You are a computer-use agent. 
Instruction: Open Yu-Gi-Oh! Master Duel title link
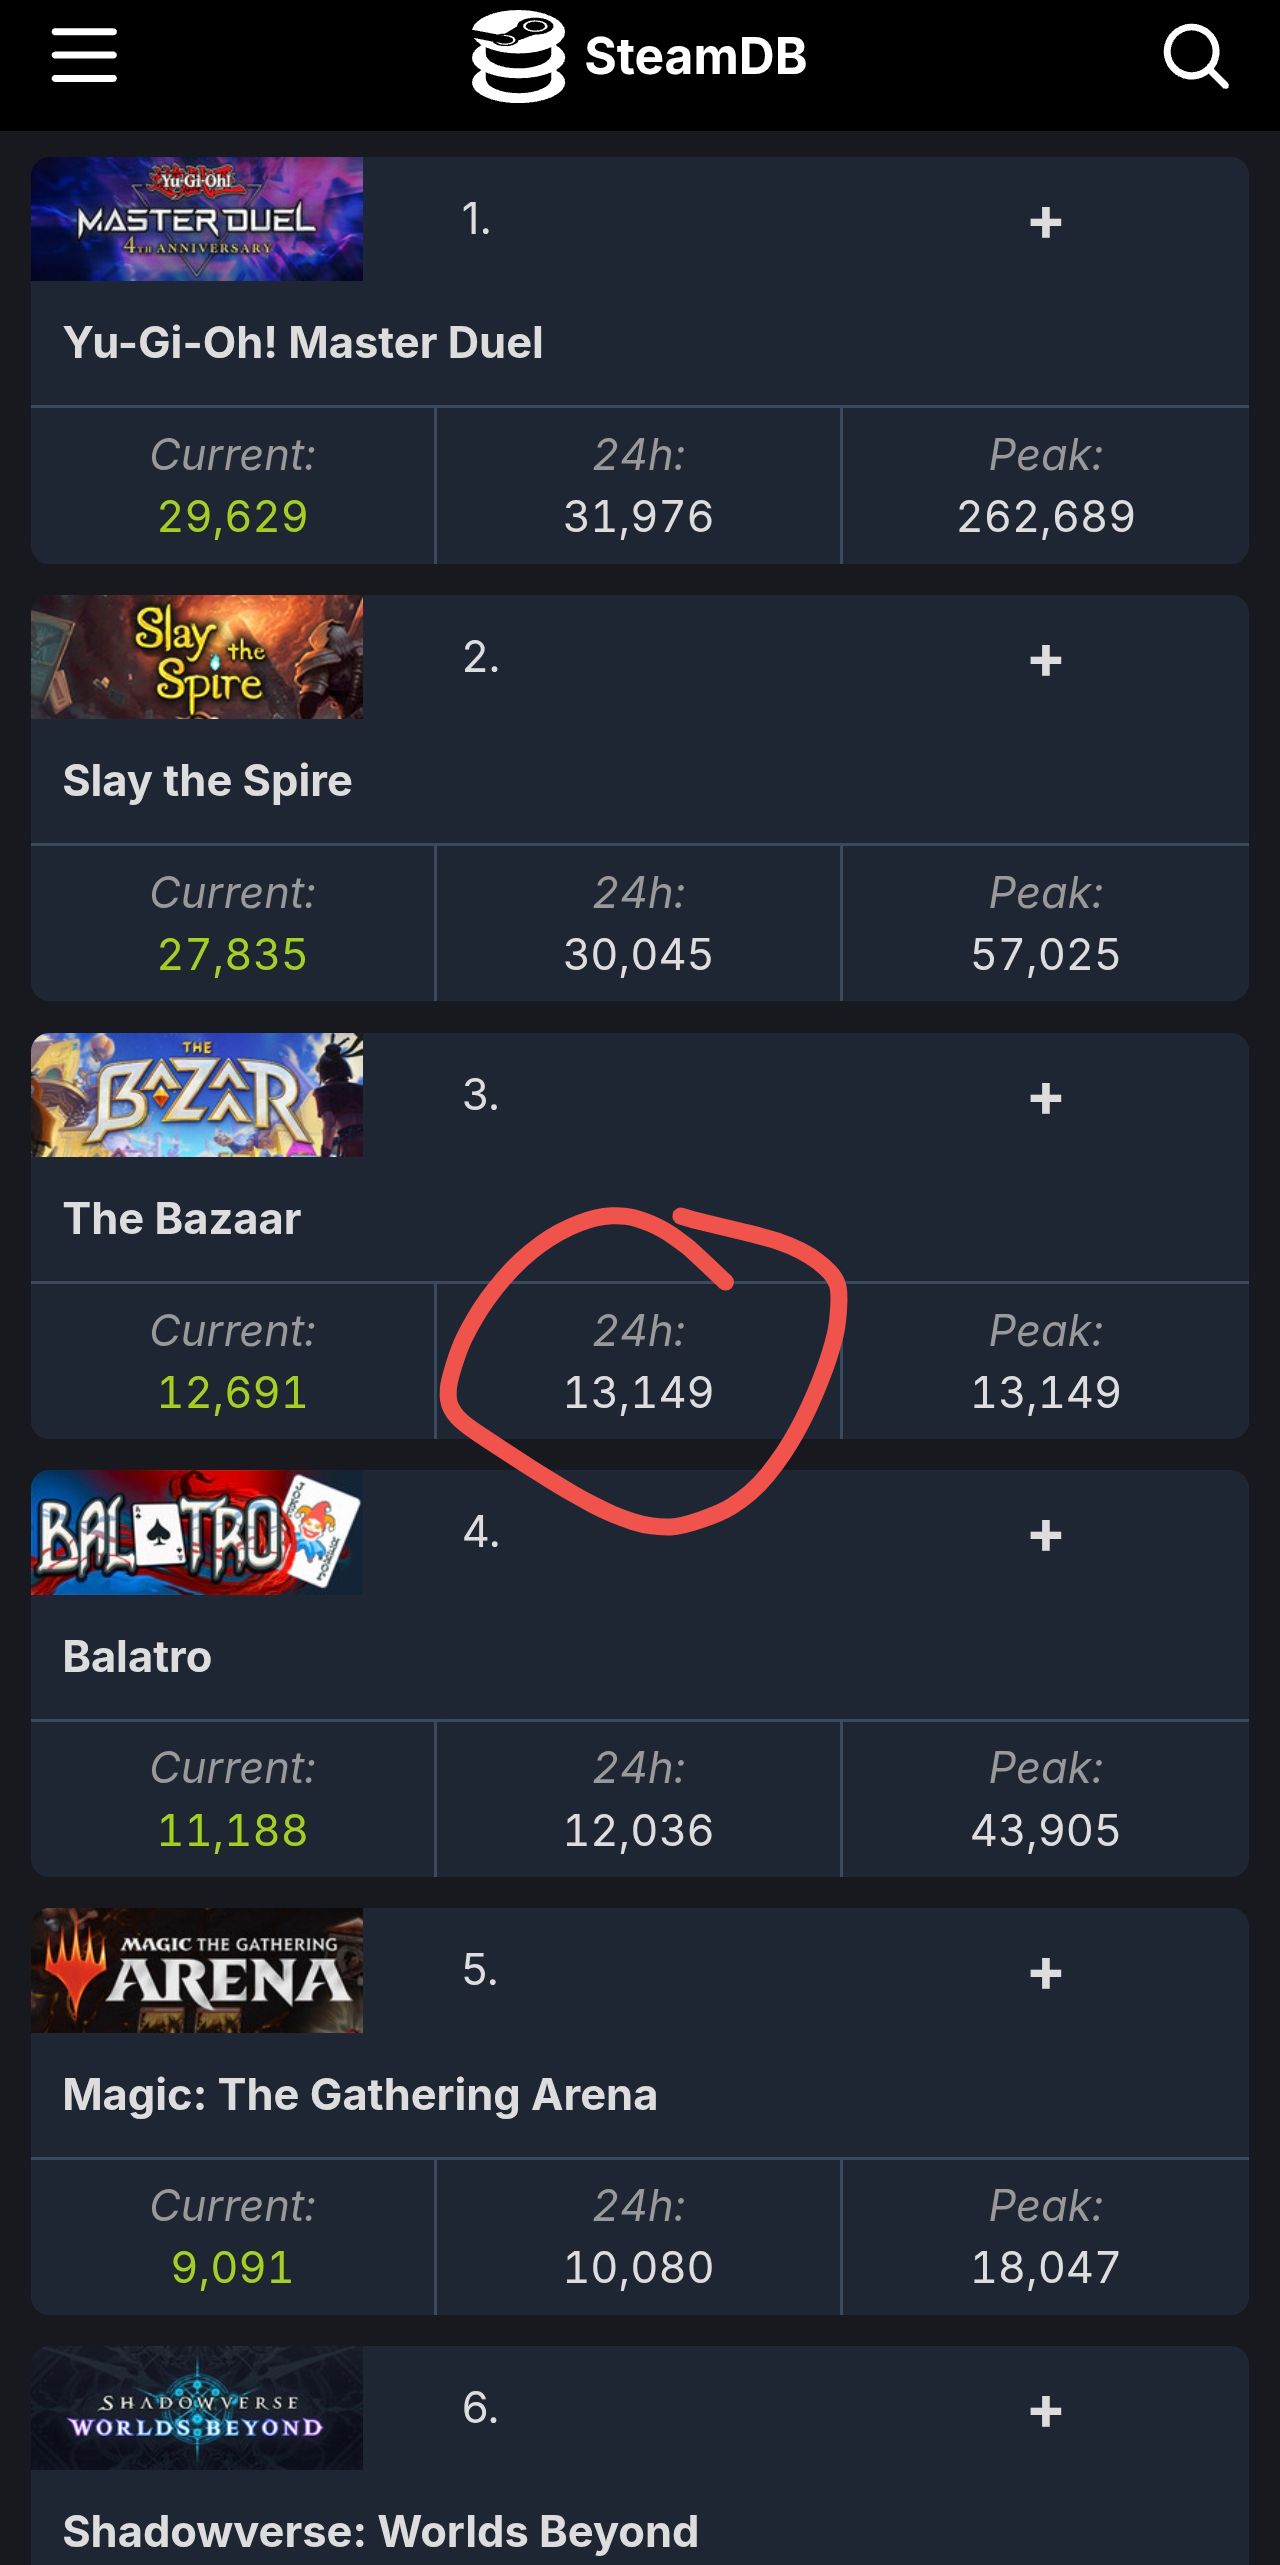point(303,343)
